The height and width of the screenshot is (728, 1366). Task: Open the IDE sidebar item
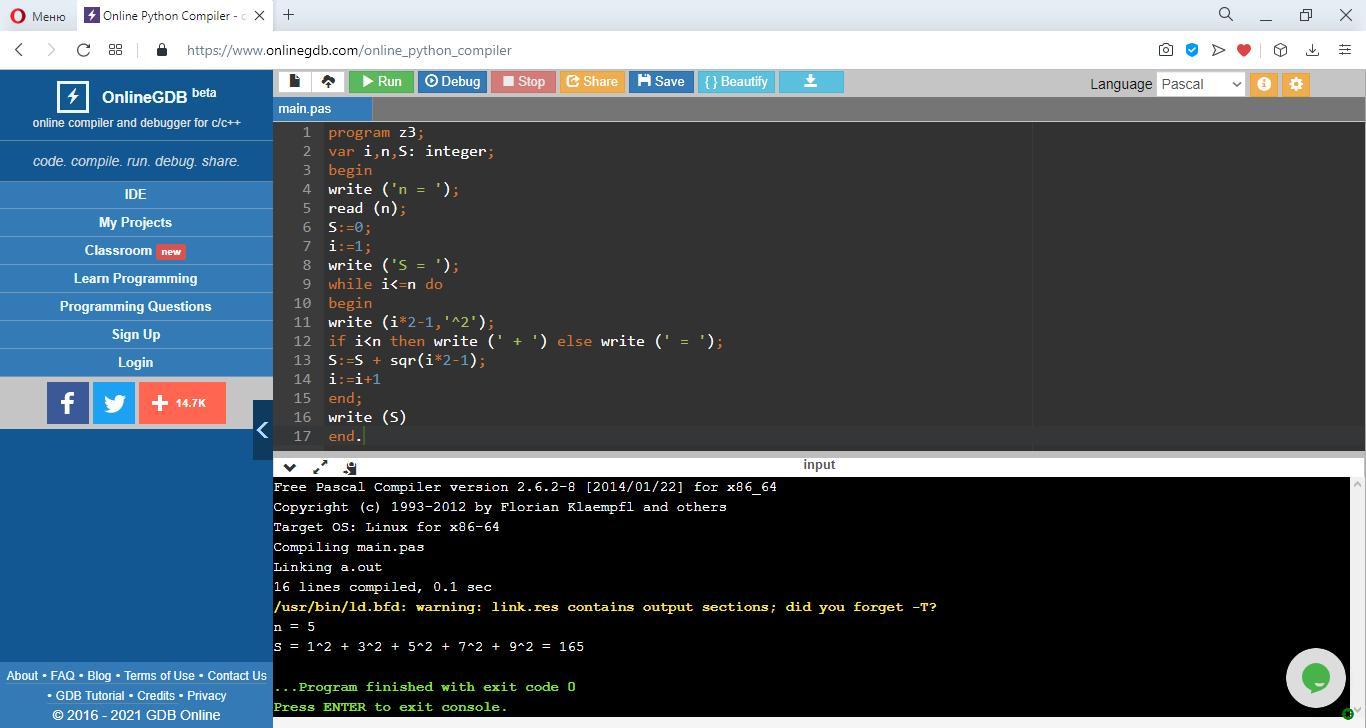tap(136, 194)
